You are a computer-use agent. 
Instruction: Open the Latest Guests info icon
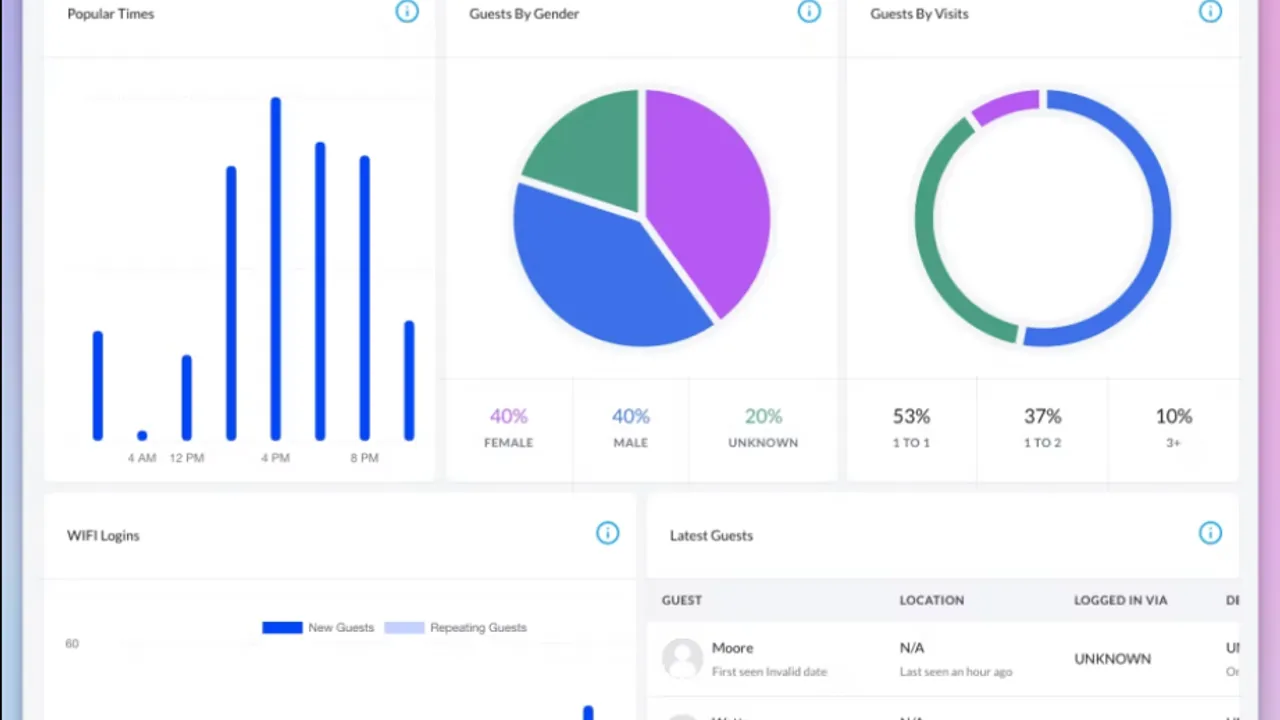[1210, 533]
